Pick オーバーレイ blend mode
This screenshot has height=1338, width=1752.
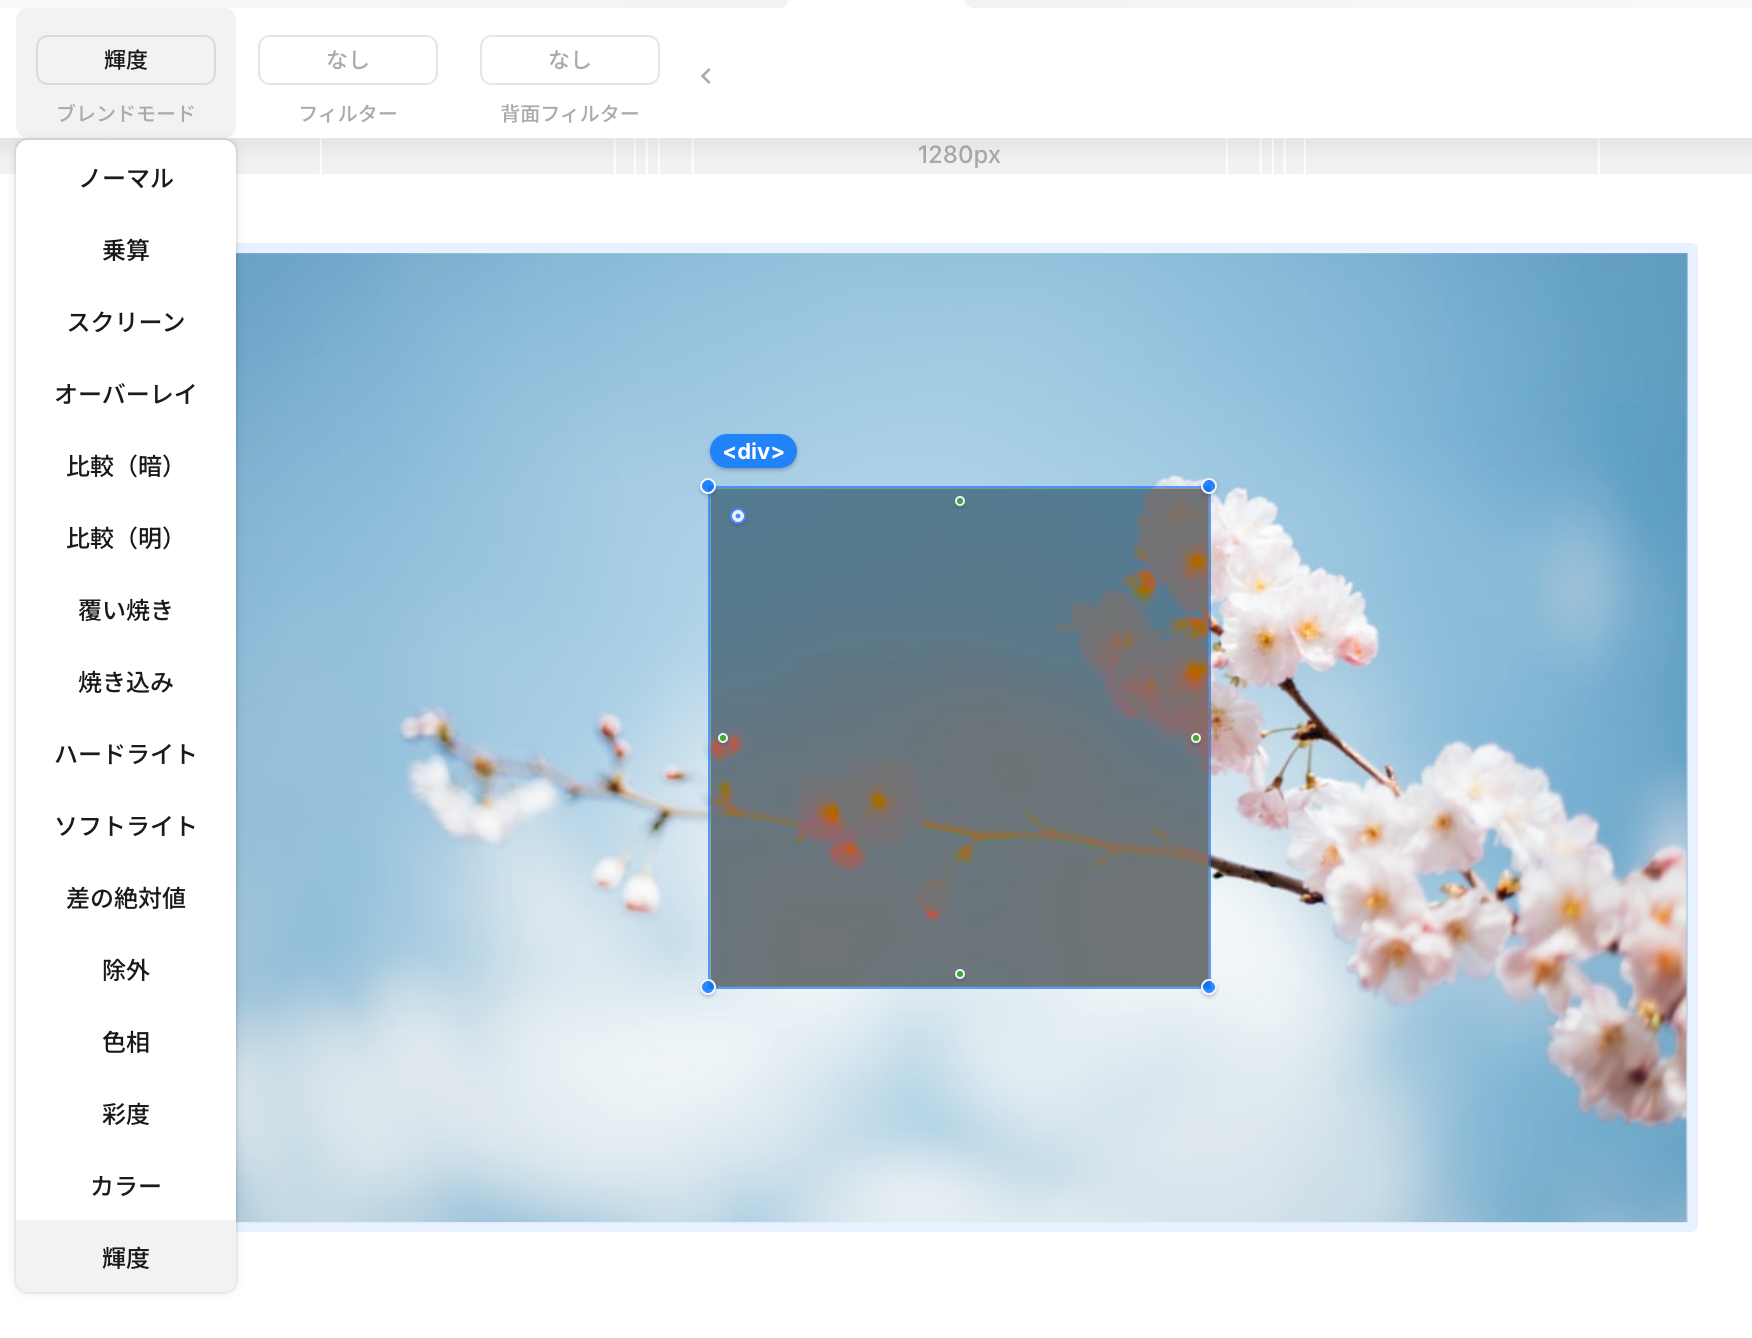126,394
